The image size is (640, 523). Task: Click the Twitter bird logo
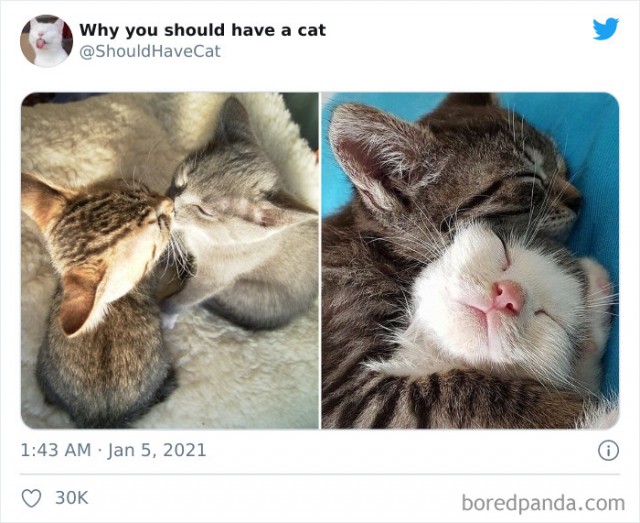pyautogui.click(x=606, y=29)
